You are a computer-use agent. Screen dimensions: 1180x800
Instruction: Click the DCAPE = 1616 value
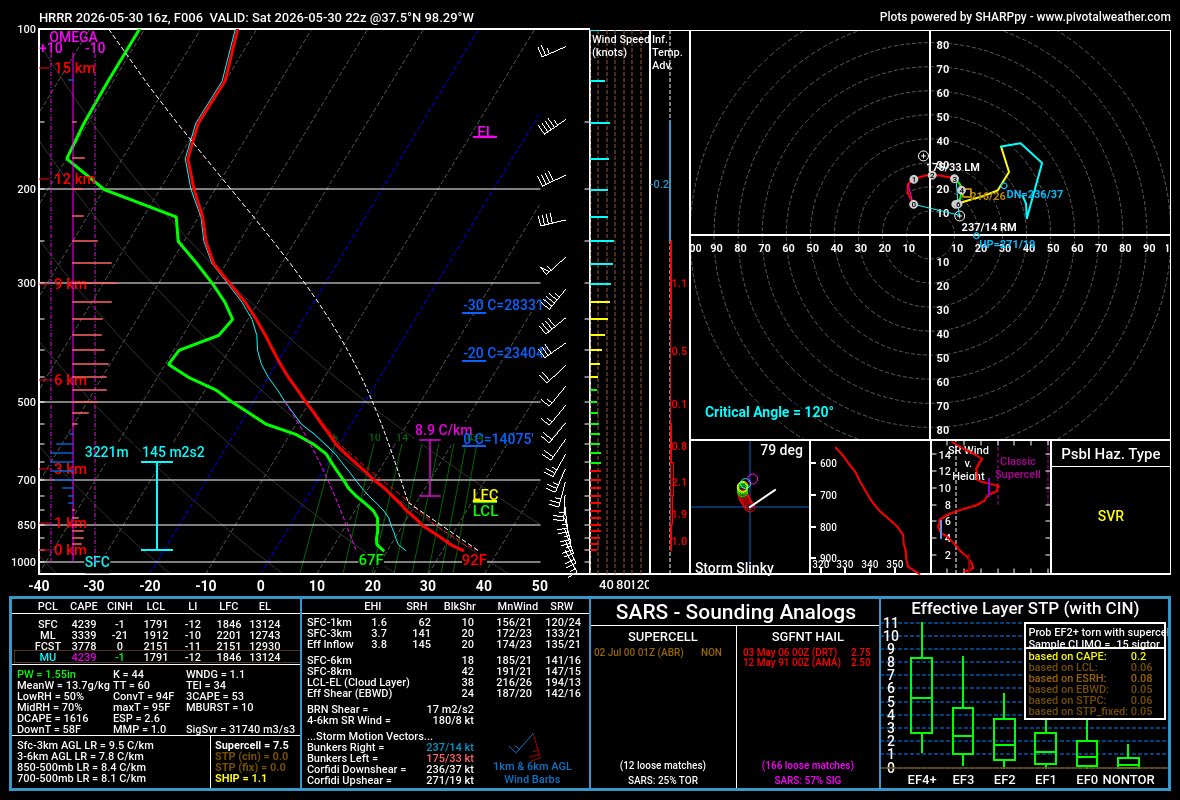[52, 718]
